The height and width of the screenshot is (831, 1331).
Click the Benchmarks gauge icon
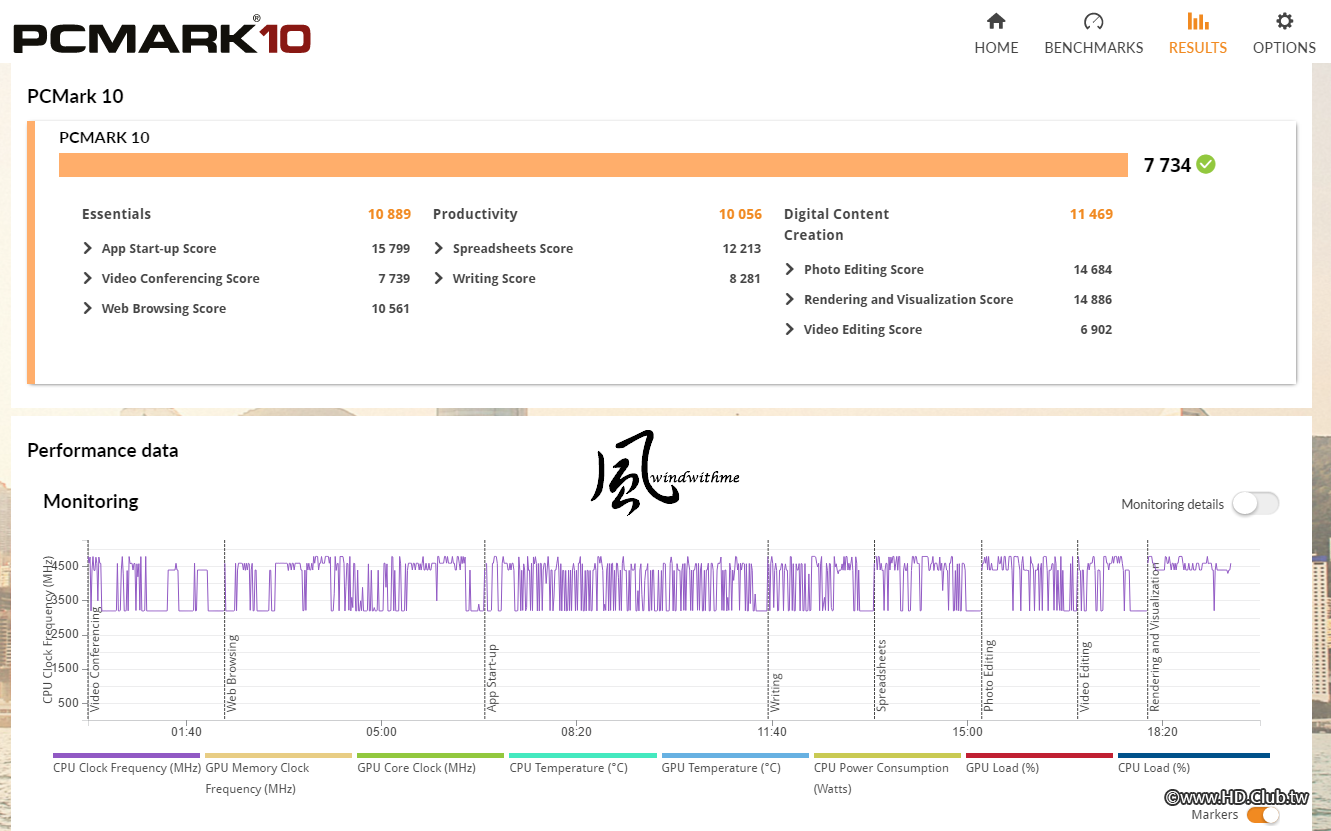(1093, 21)
